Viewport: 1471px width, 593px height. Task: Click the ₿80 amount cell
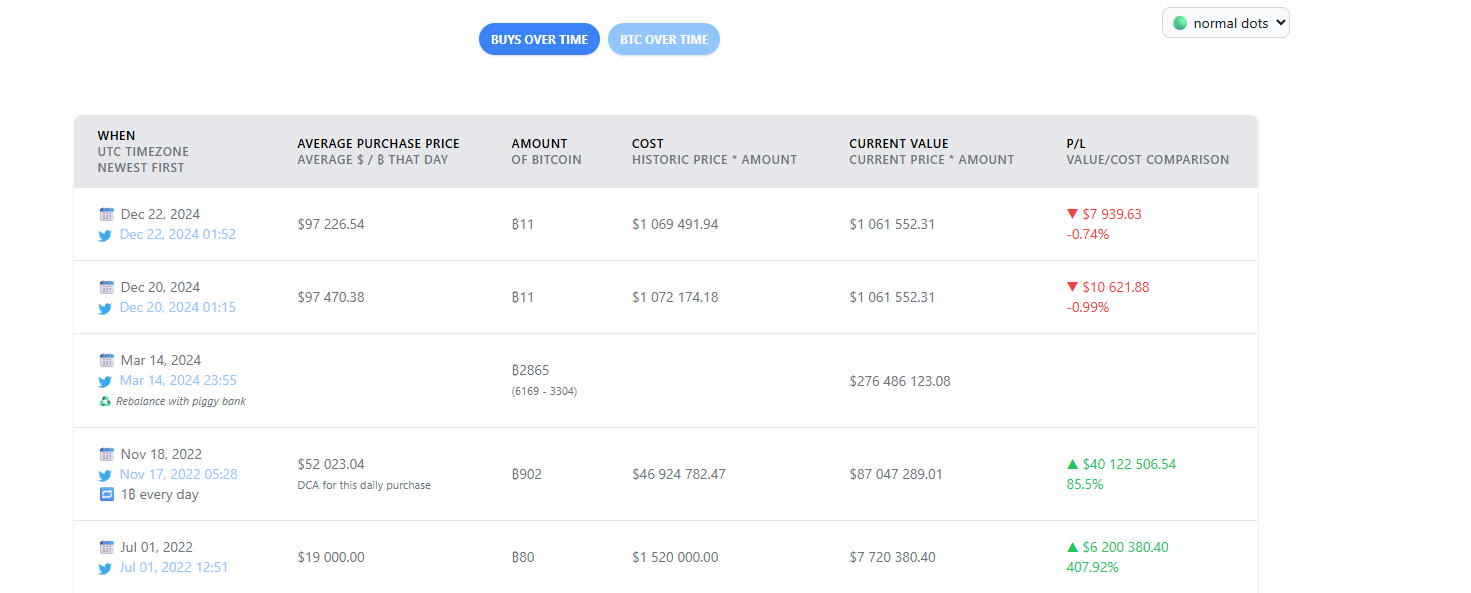pos(523,557)
